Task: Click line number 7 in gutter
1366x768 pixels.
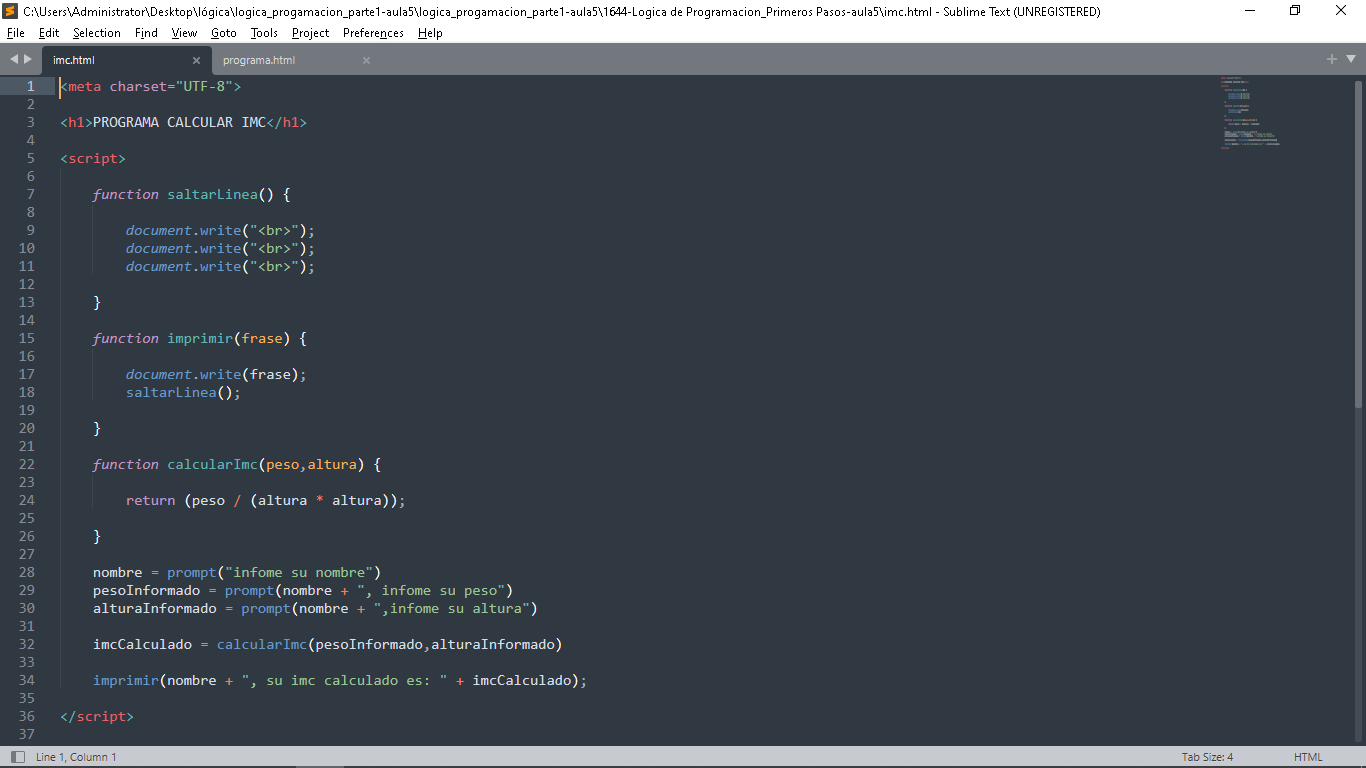Action: click(x=31, y=194)
